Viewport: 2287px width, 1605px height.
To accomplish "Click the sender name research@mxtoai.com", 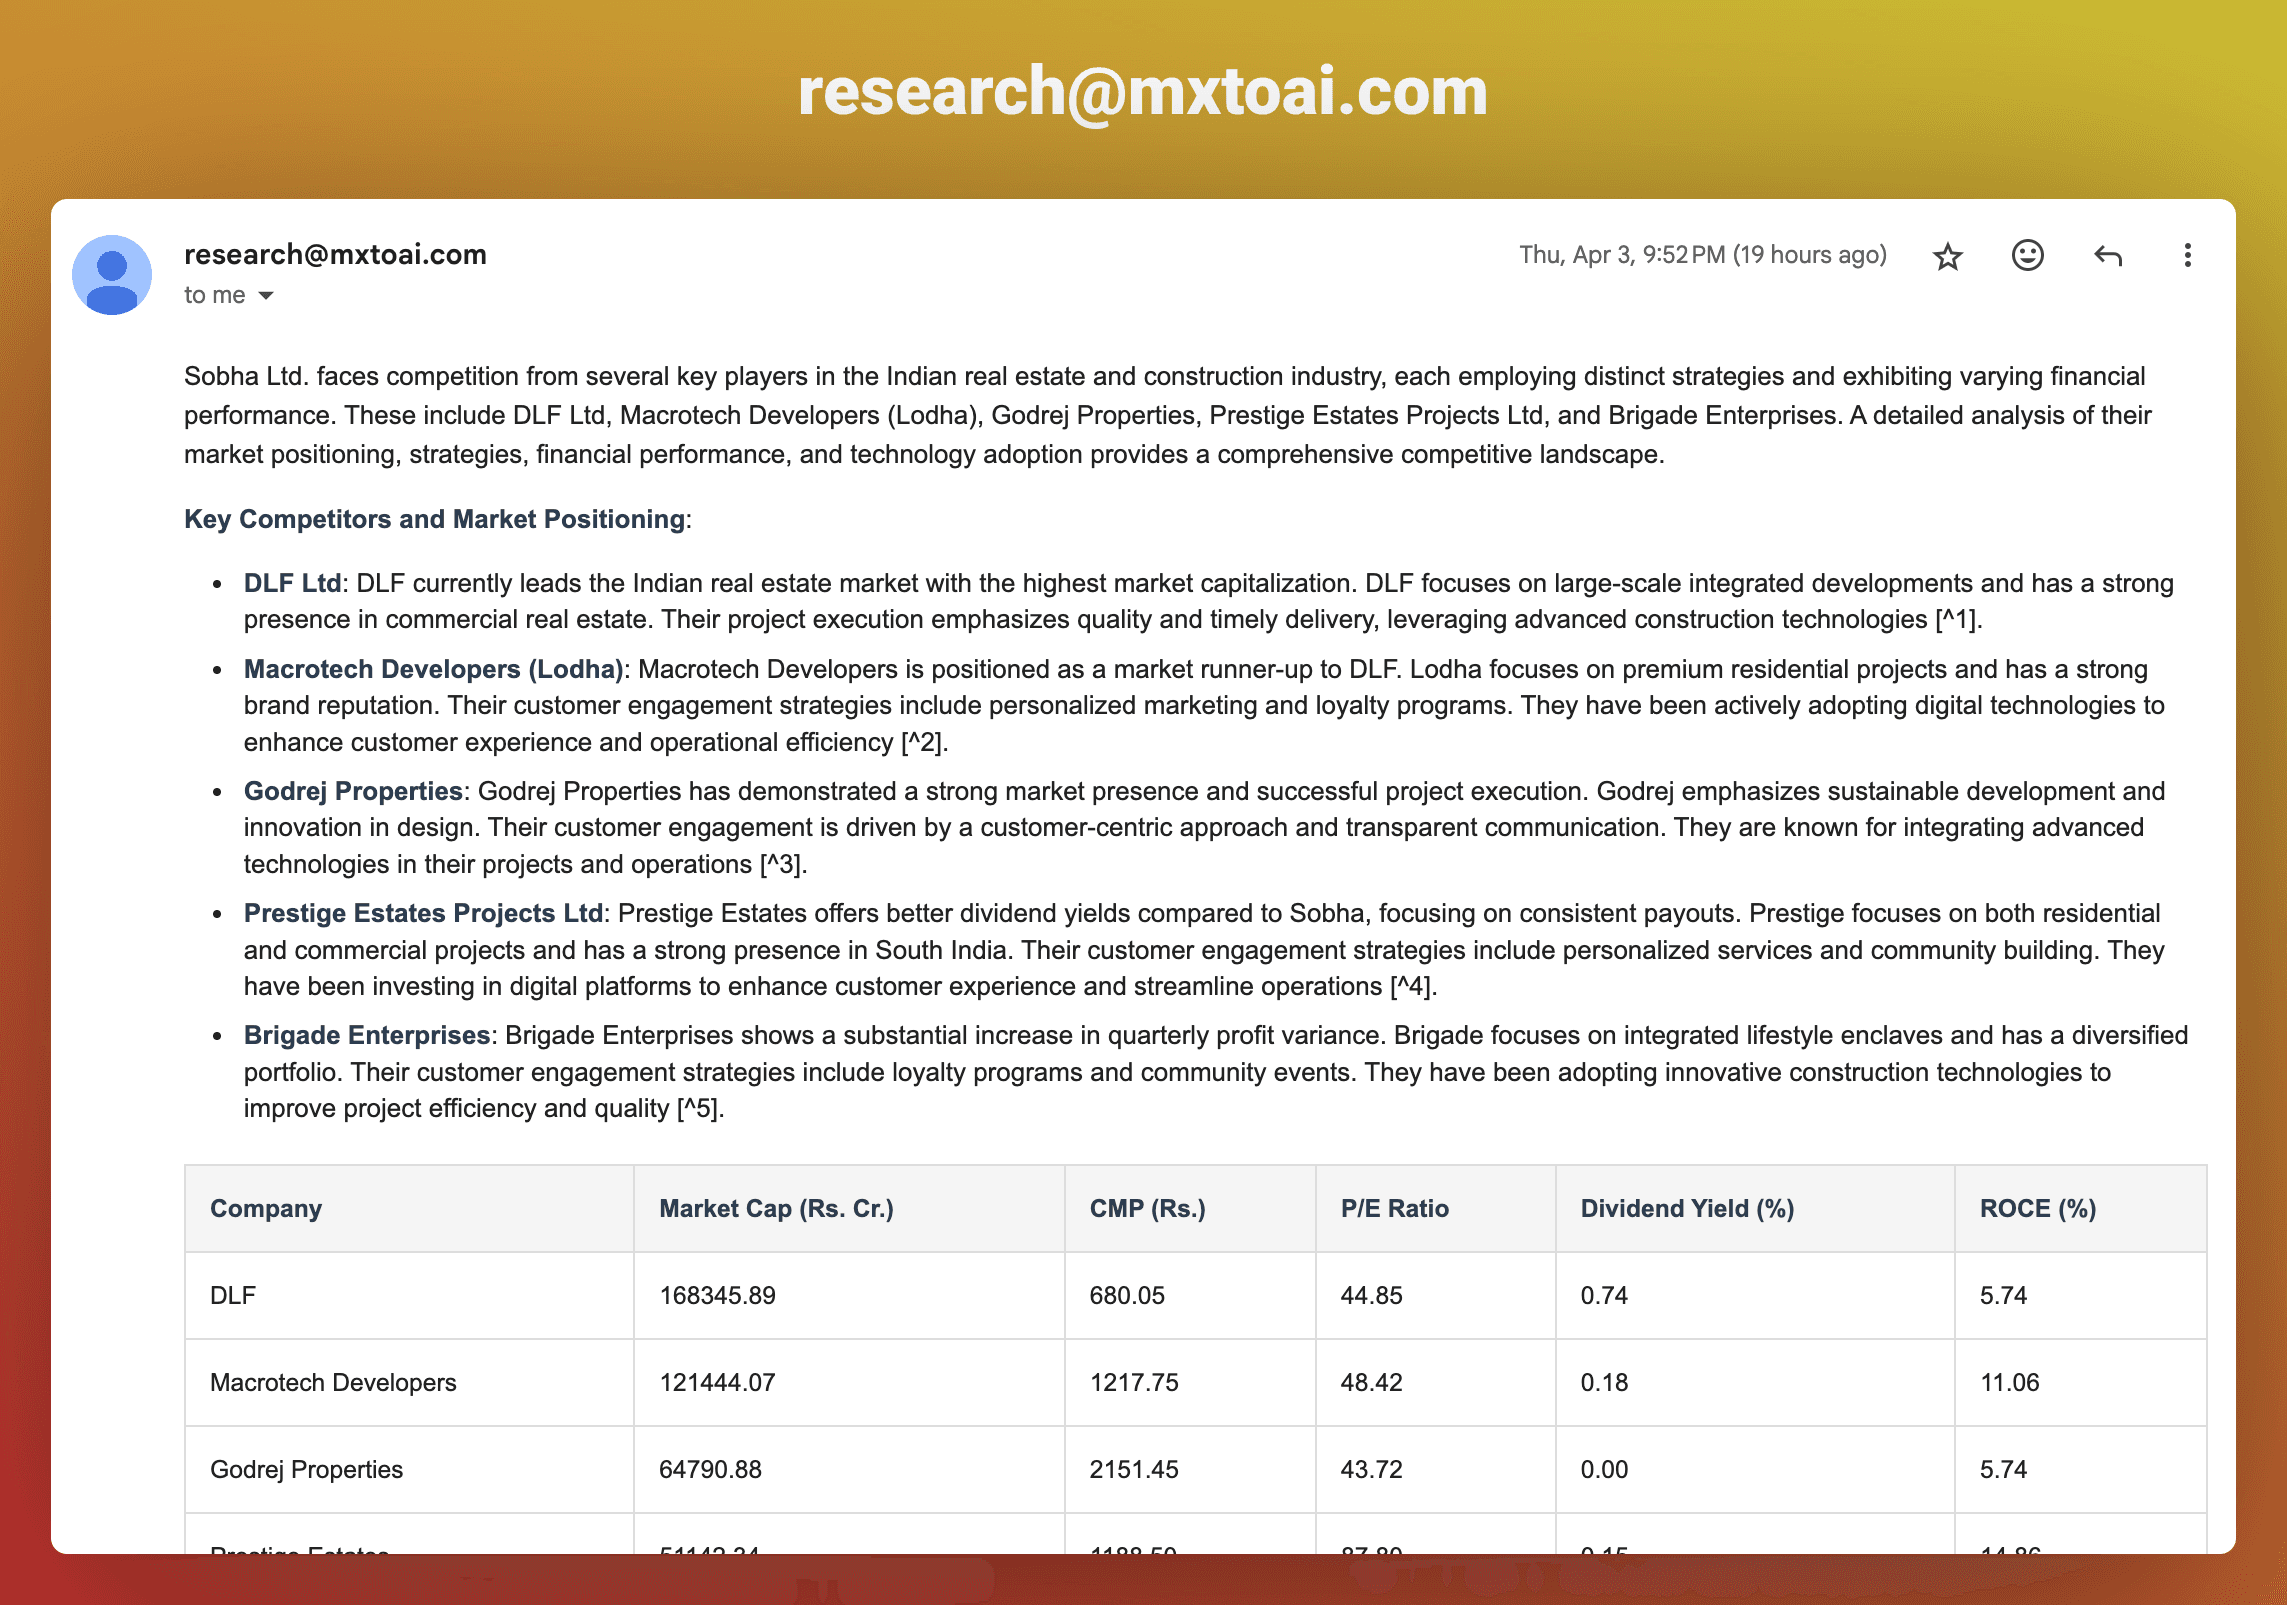I will [x=335, y=254].
